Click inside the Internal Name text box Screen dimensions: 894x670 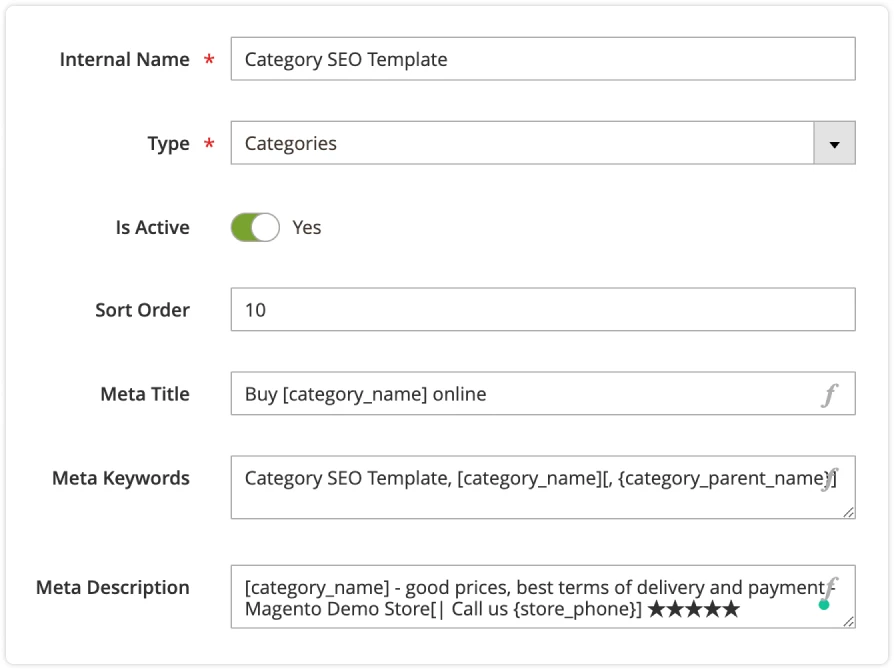click(x=500, y=59)
